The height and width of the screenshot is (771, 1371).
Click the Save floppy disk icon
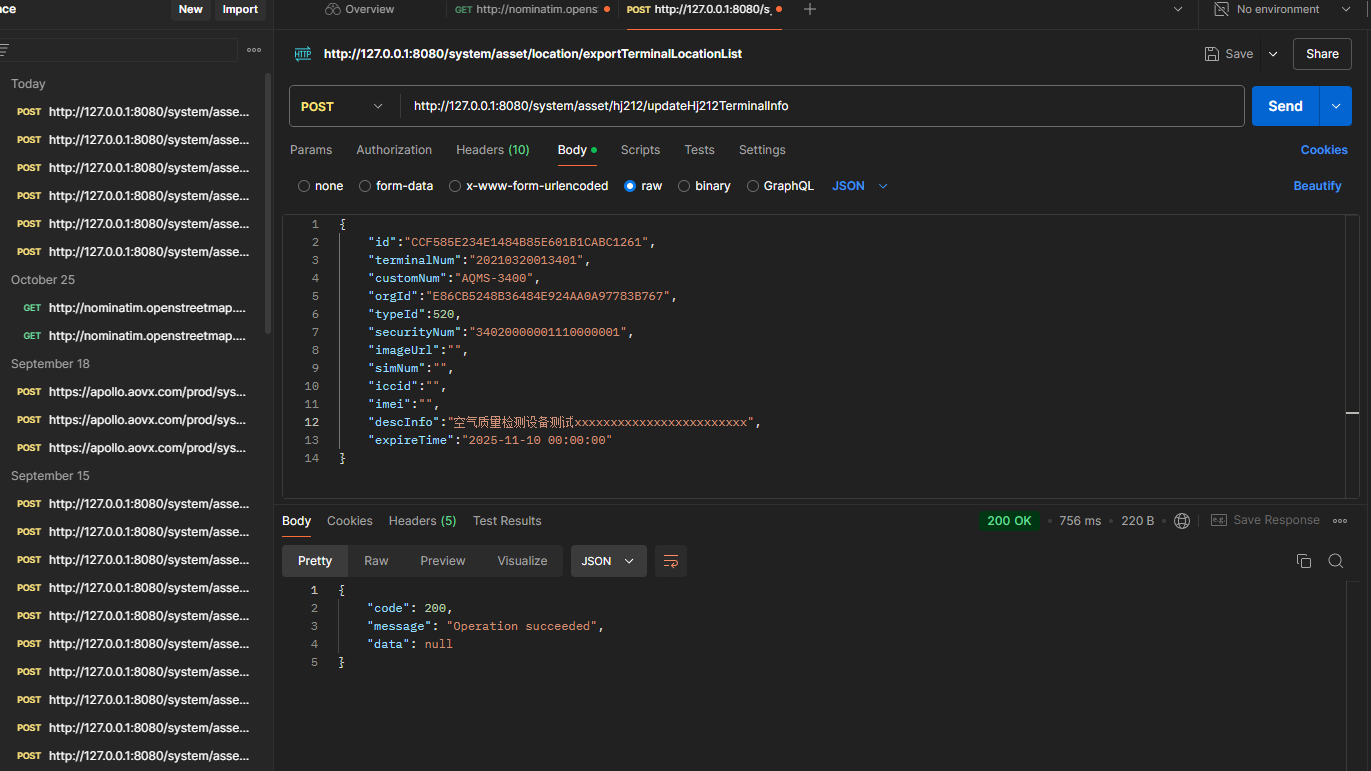pyautogui.click(x=1212, y=54)
